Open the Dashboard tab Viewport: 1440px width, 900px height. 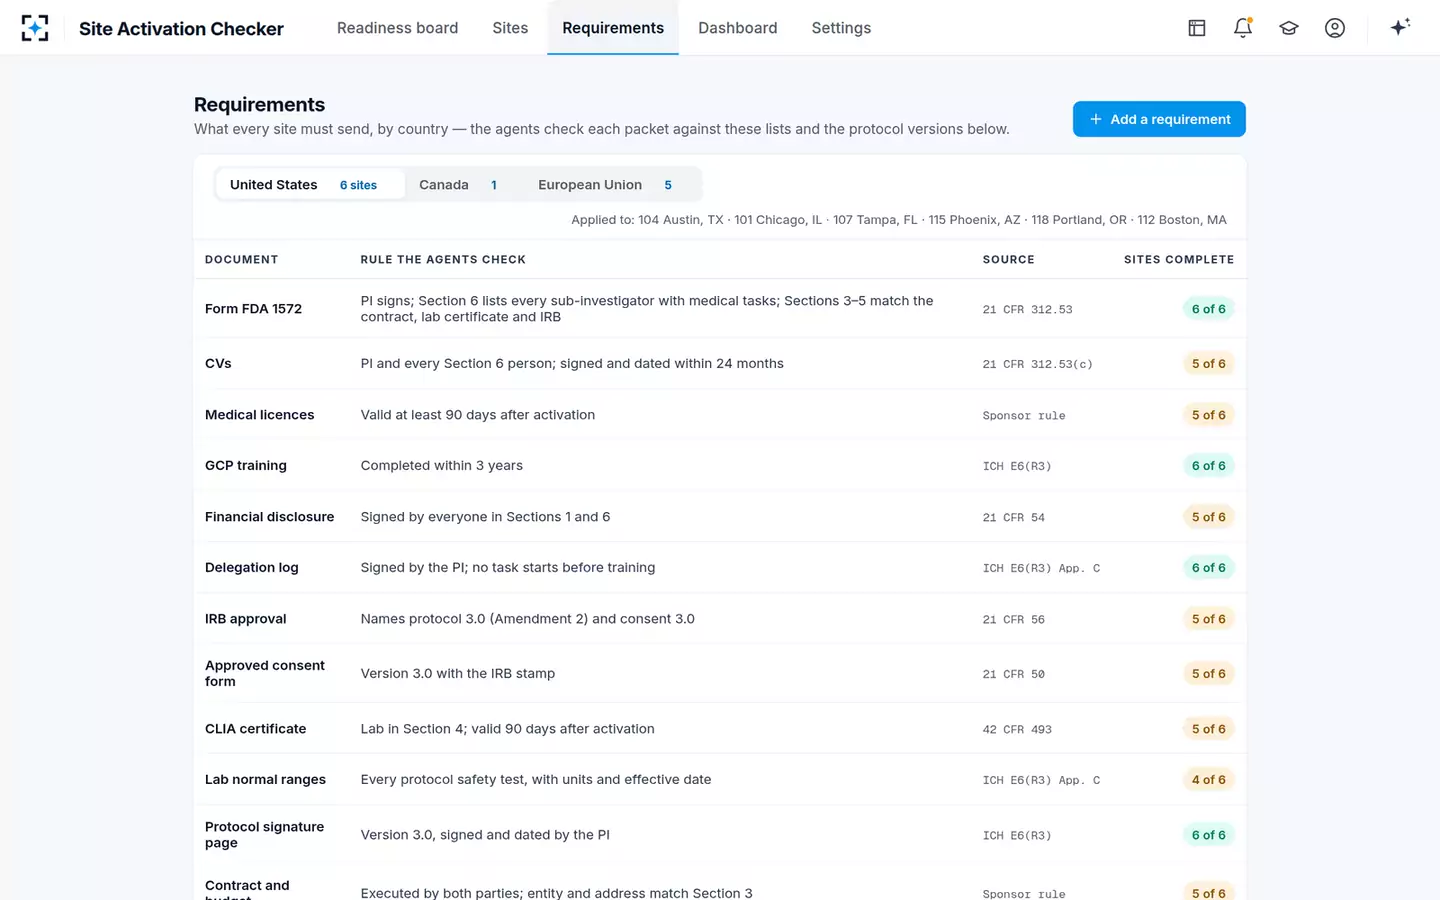coord(738,28)
